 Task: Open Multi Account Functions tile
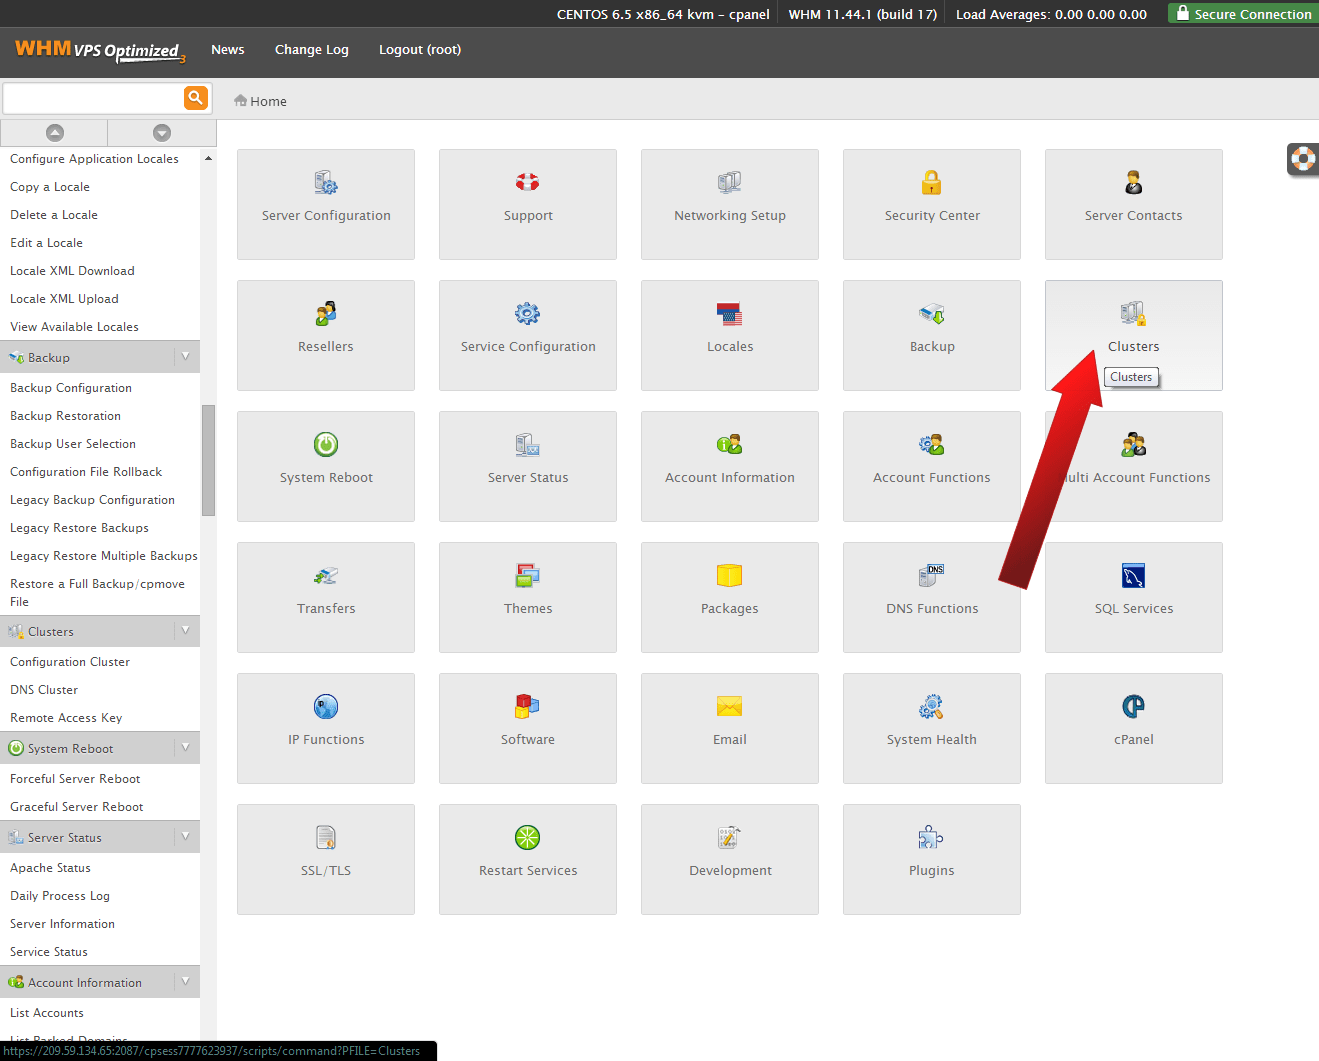(1134, 466)
